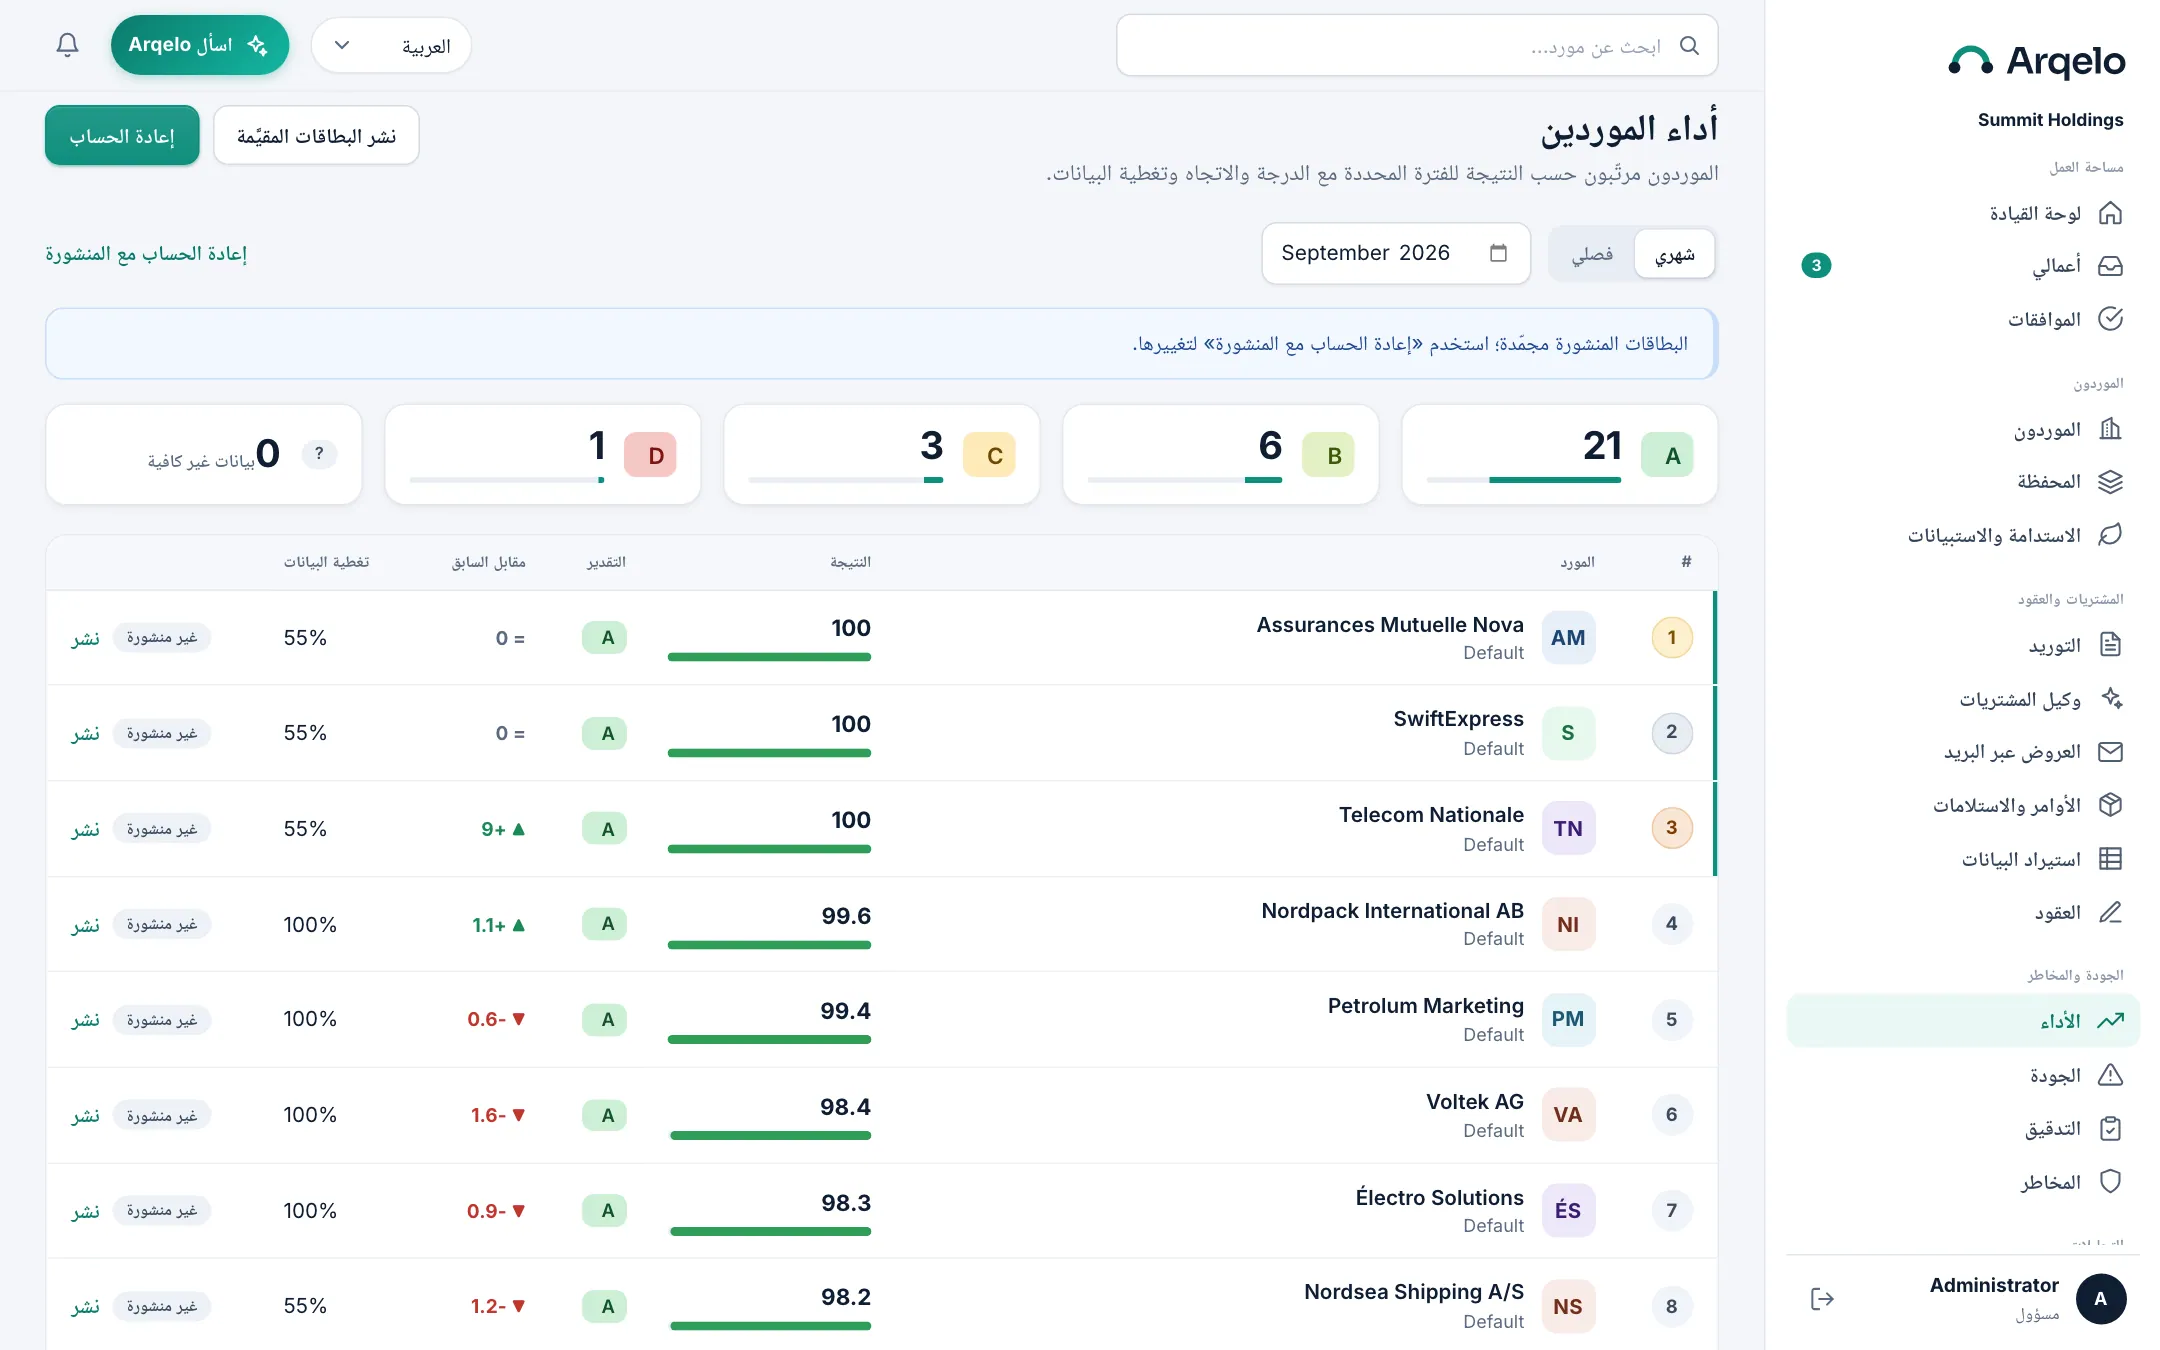
Task: Open أعمالي inbox in sidebar
Action: pyautogui.click(x=1963, y=266)
